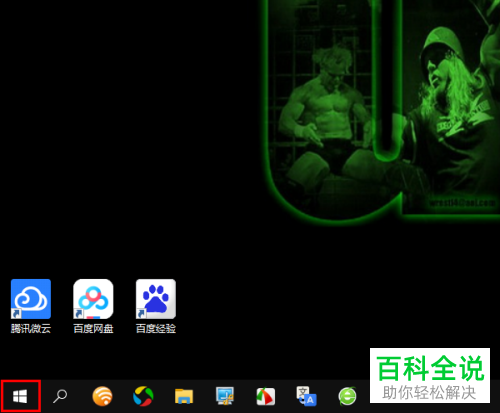The image size is (500, 413).
Task: Open File Explorer from the taskbar
Action: point(184,396)
